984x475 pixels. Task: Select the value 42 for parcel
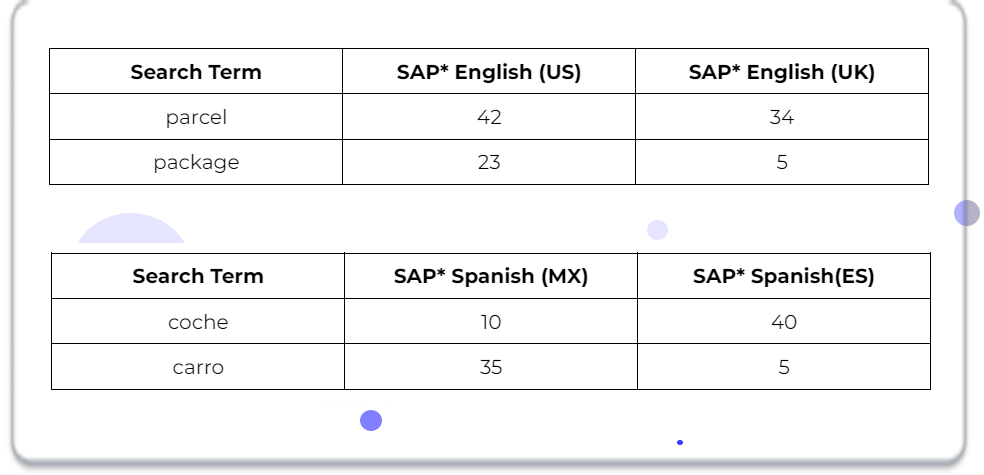tap(489, 117)
